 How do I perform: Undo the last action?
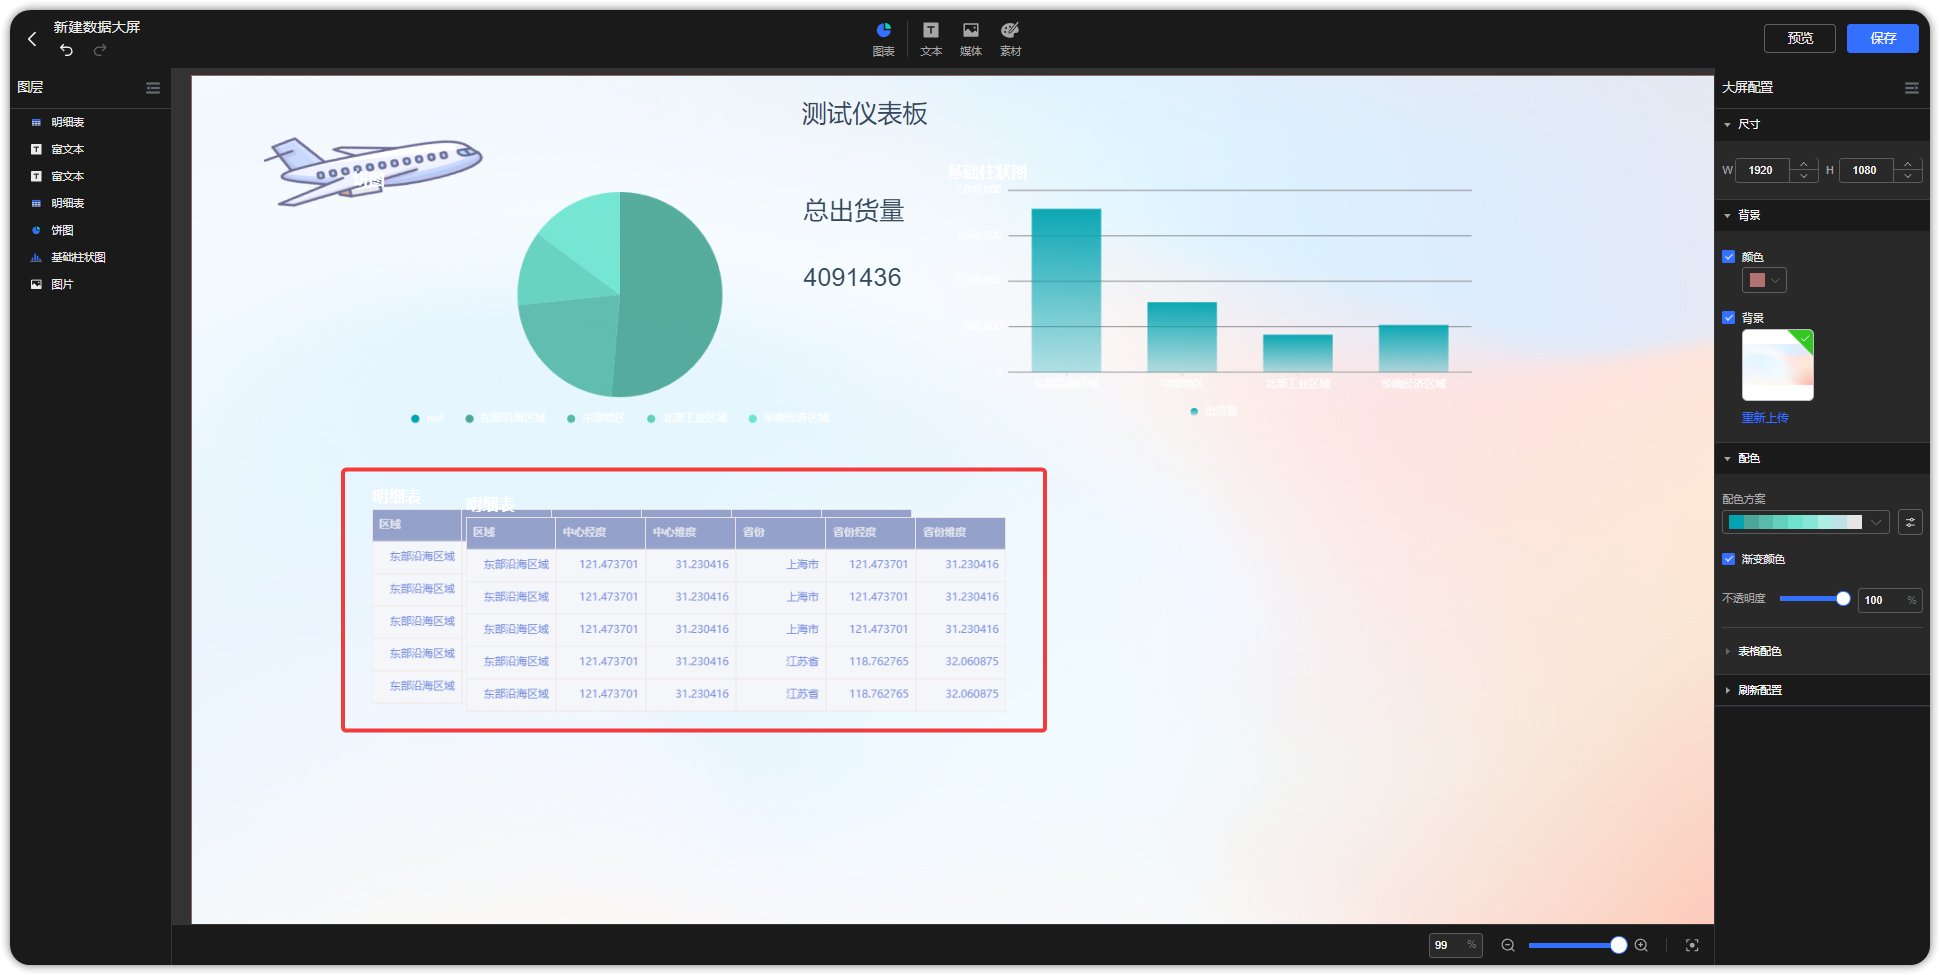(x=66, y=50)
